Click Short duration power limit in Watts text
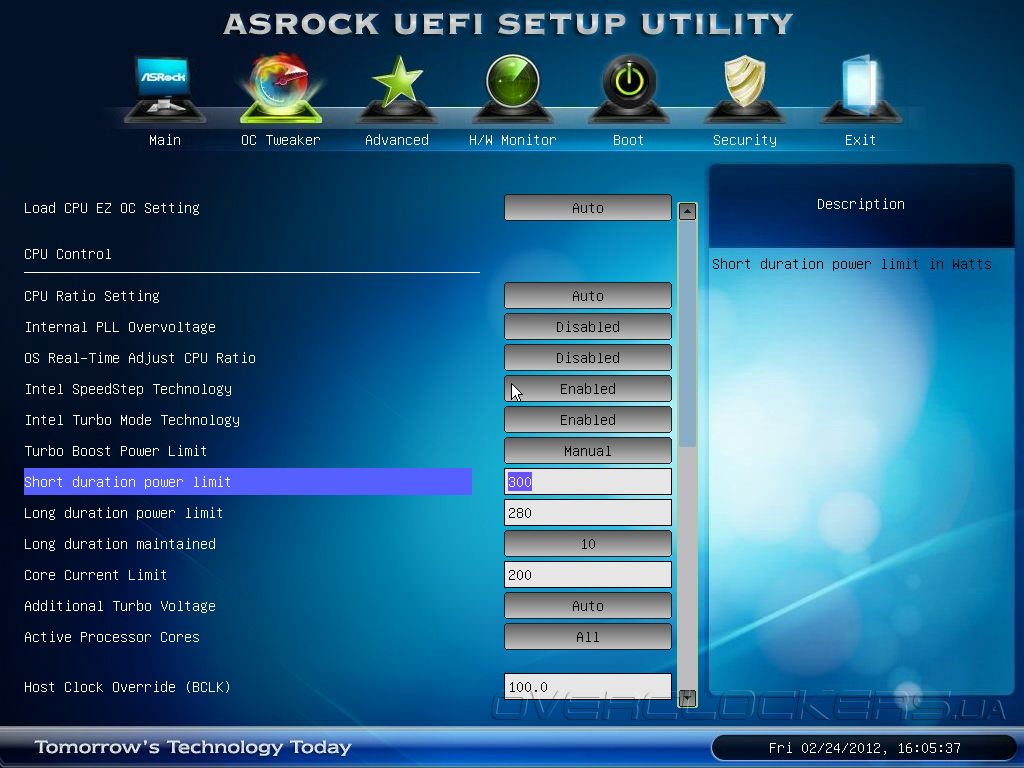 tap(852, 264)
